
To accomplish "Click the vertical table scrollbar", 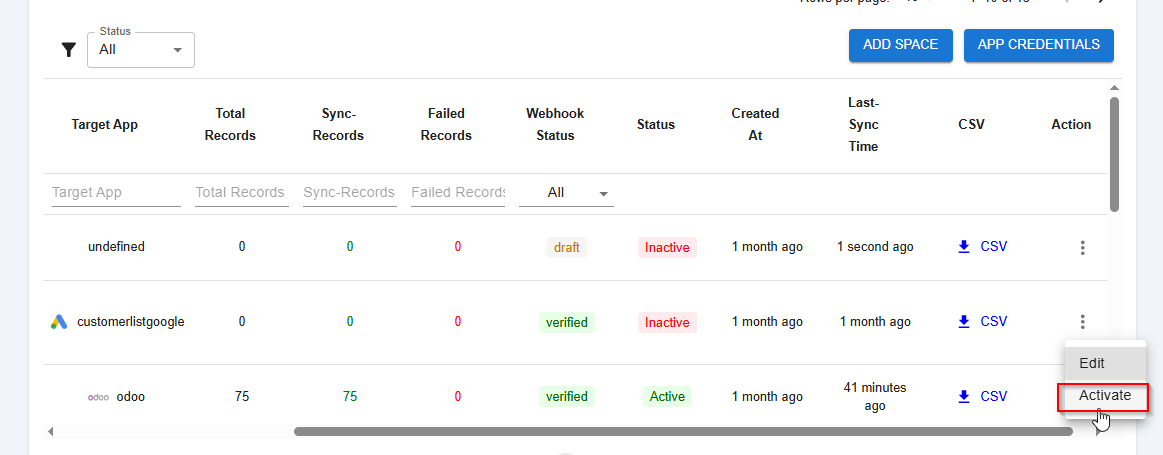I will (x=1114, y=154).
